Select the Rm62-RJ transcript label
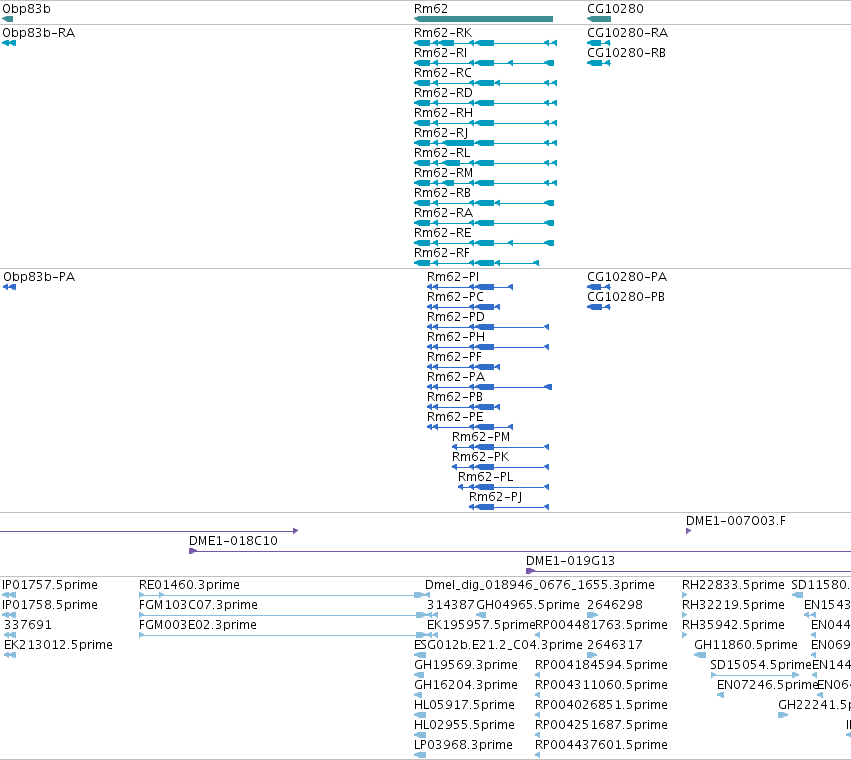The width and height of the screenshot is (851, 760). click(x=441, y=133)
